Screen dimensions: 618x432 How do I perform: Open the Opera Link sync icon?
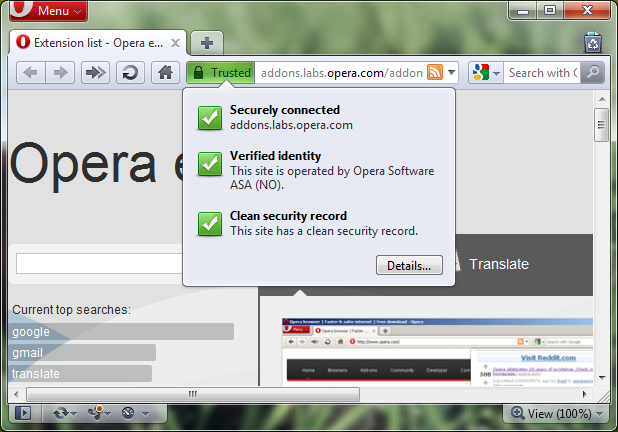point(61,413)
